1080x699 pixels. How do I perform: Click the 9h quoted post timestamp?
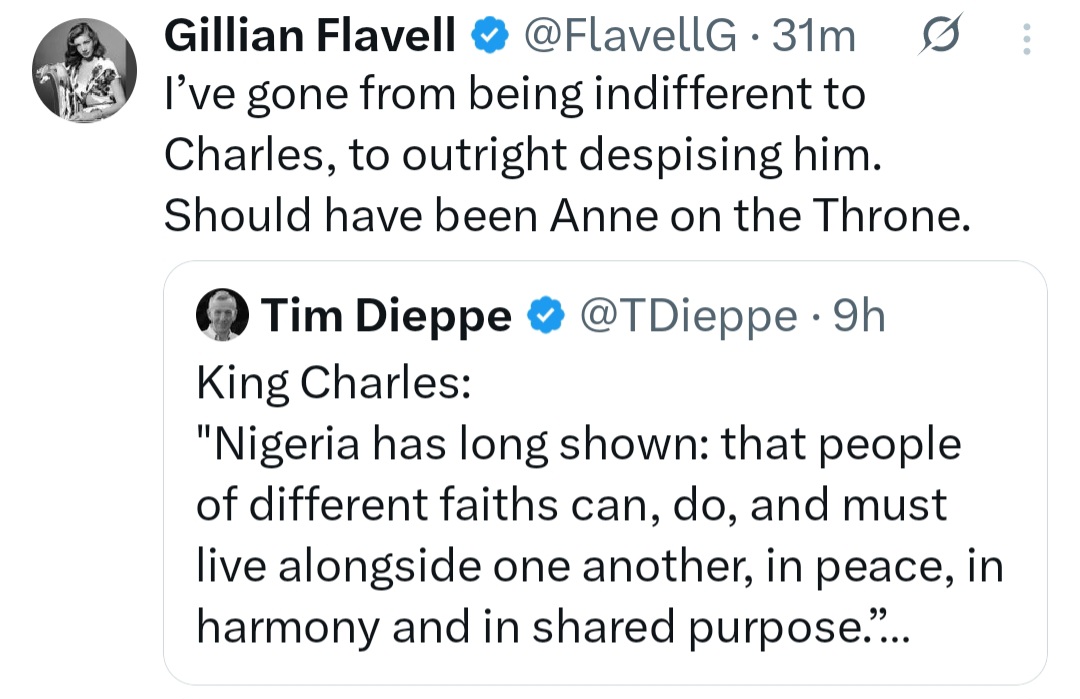click(858, 316)
